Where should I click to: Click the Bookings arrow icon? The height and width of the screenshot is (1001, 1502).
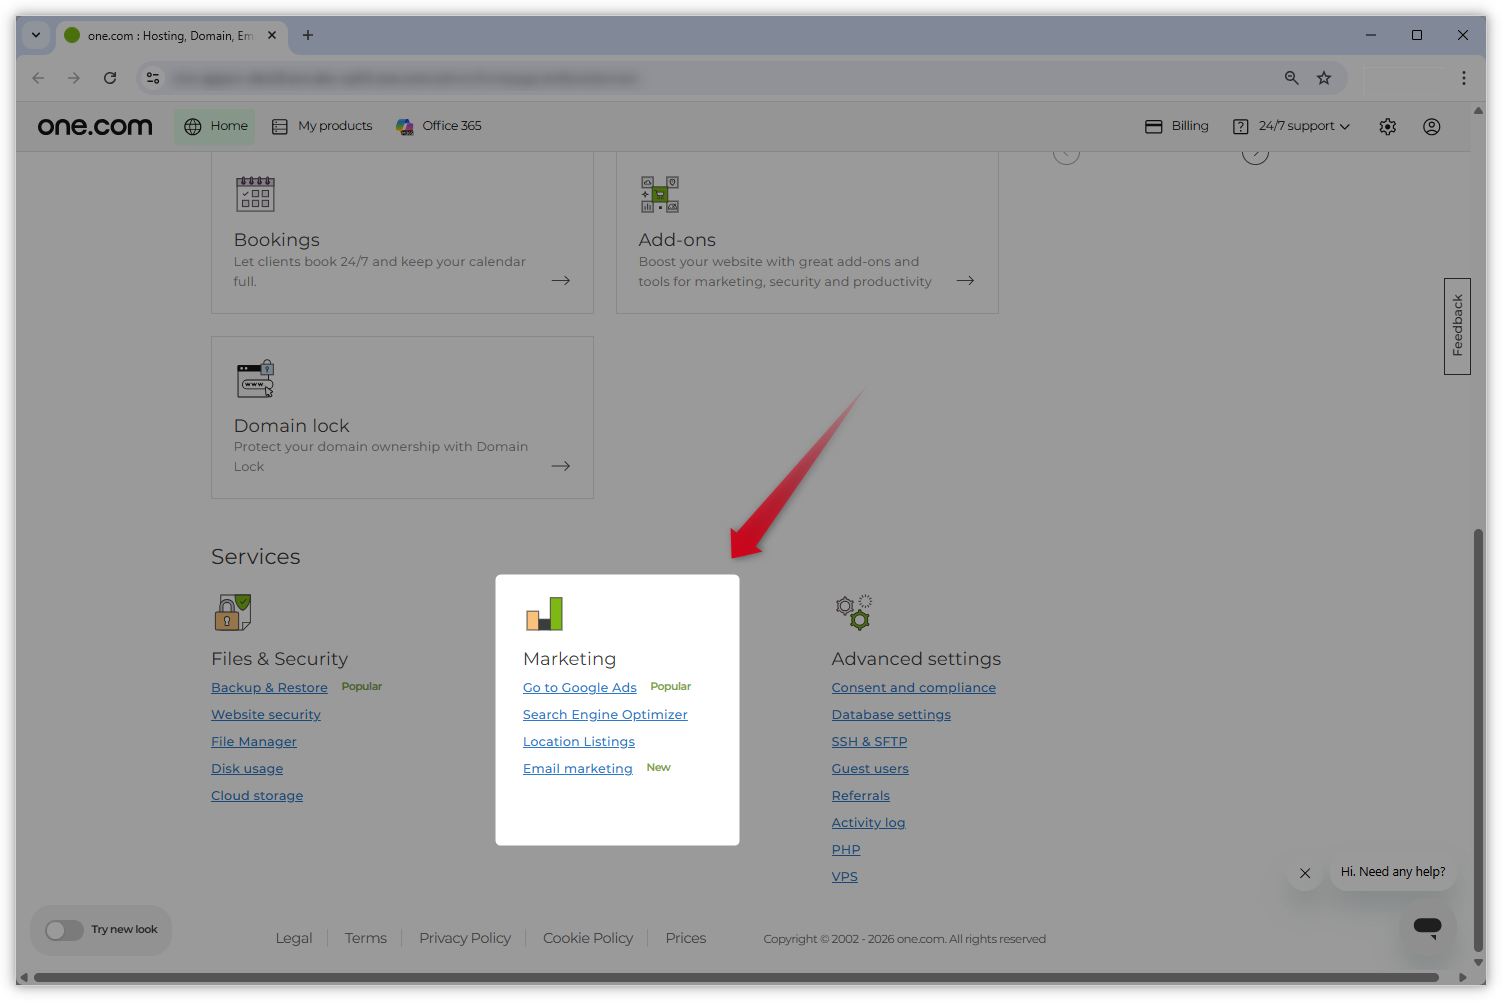(x=561, y=281)
